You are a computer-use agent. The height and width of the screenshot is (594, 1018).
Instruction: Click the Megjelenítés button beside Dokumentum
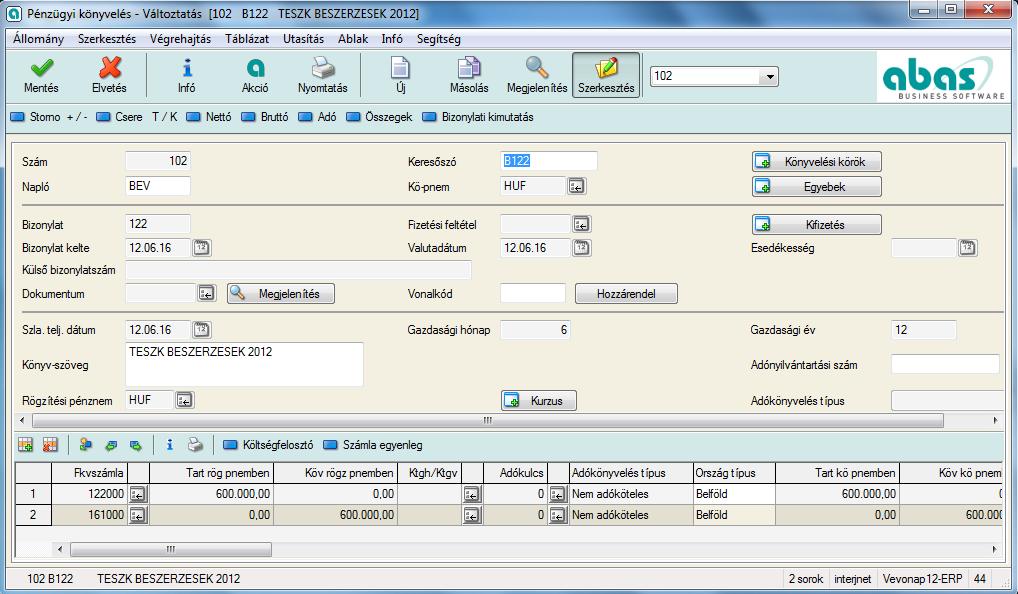(280, 293)
